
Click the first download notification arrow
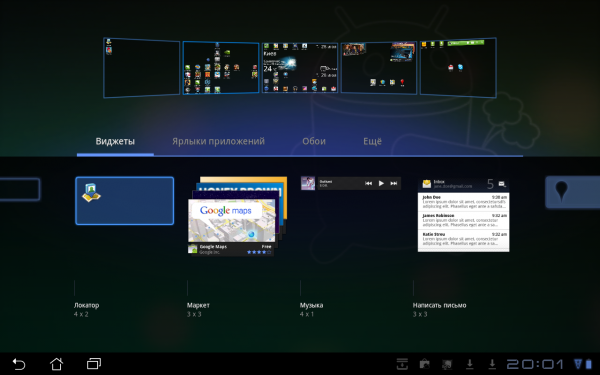pos(470,364)
